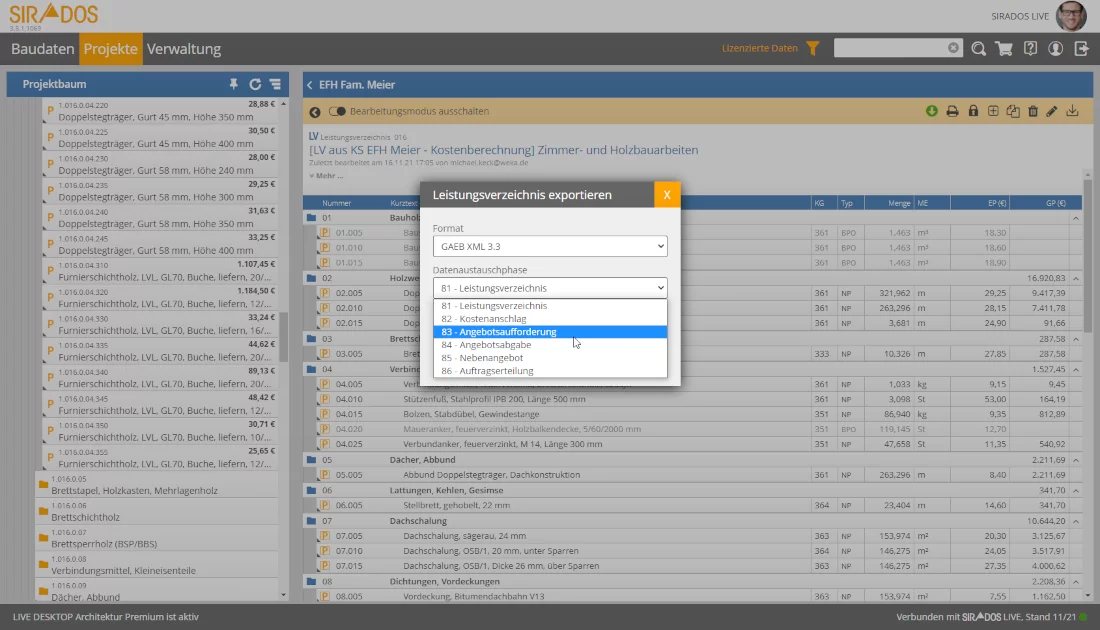Screen dimensions: 1100x630
Task: Refresh the Projektbaum tree
Action: coord(255,85)
